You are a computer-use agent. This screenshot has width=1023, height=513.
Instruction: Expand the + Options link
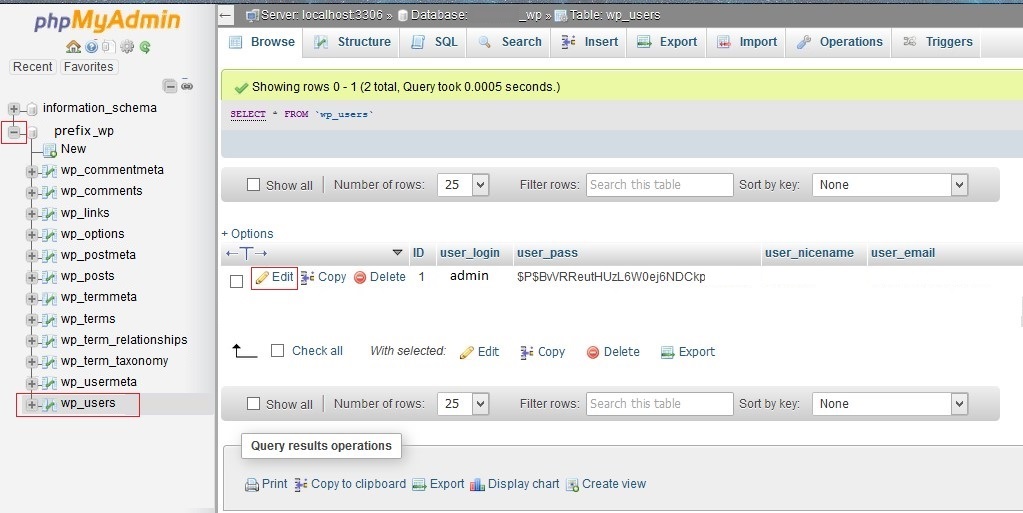click(x=247, y=234)
